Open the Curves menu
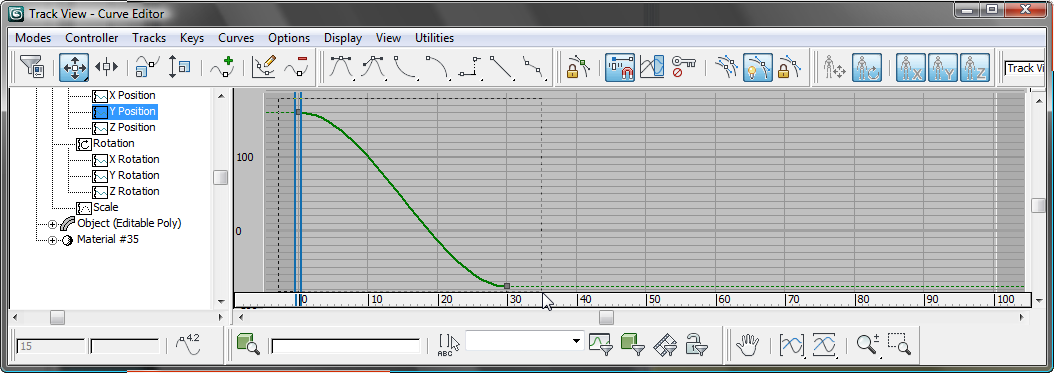Viewport: 1054px width, 373px height. 236,38
